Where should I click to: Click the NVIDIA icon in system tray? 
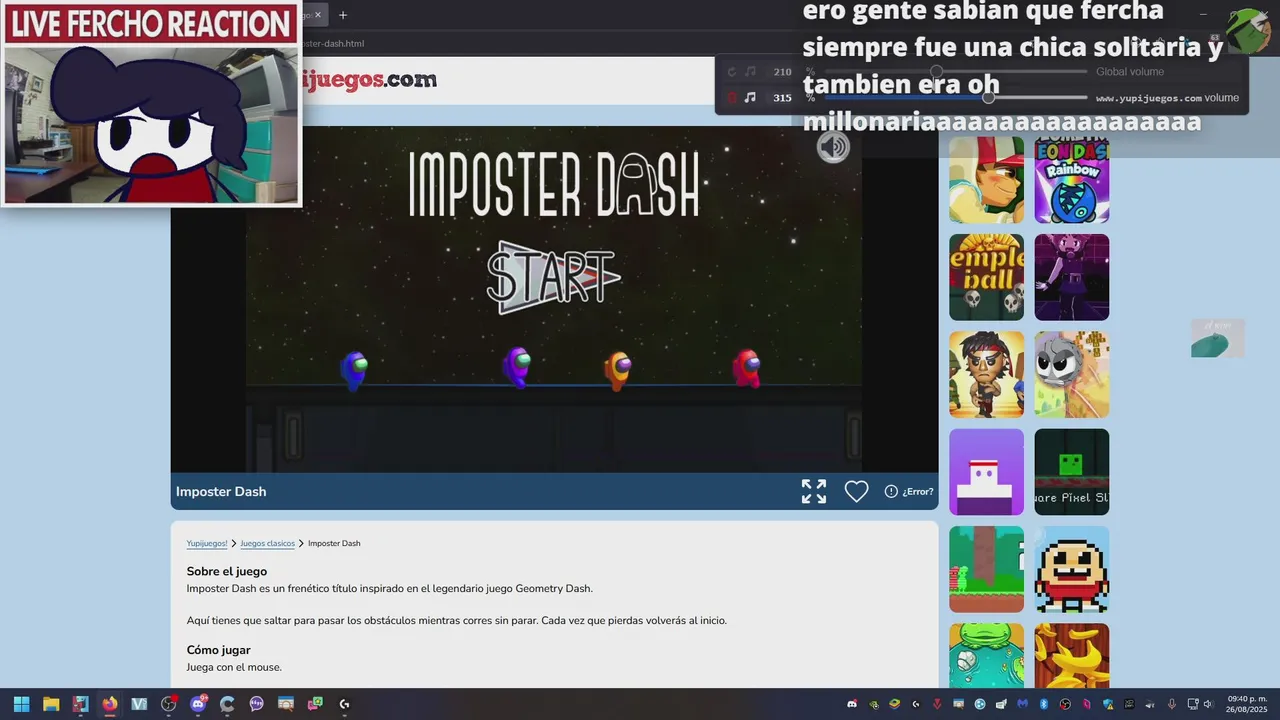tap(874, 704)
